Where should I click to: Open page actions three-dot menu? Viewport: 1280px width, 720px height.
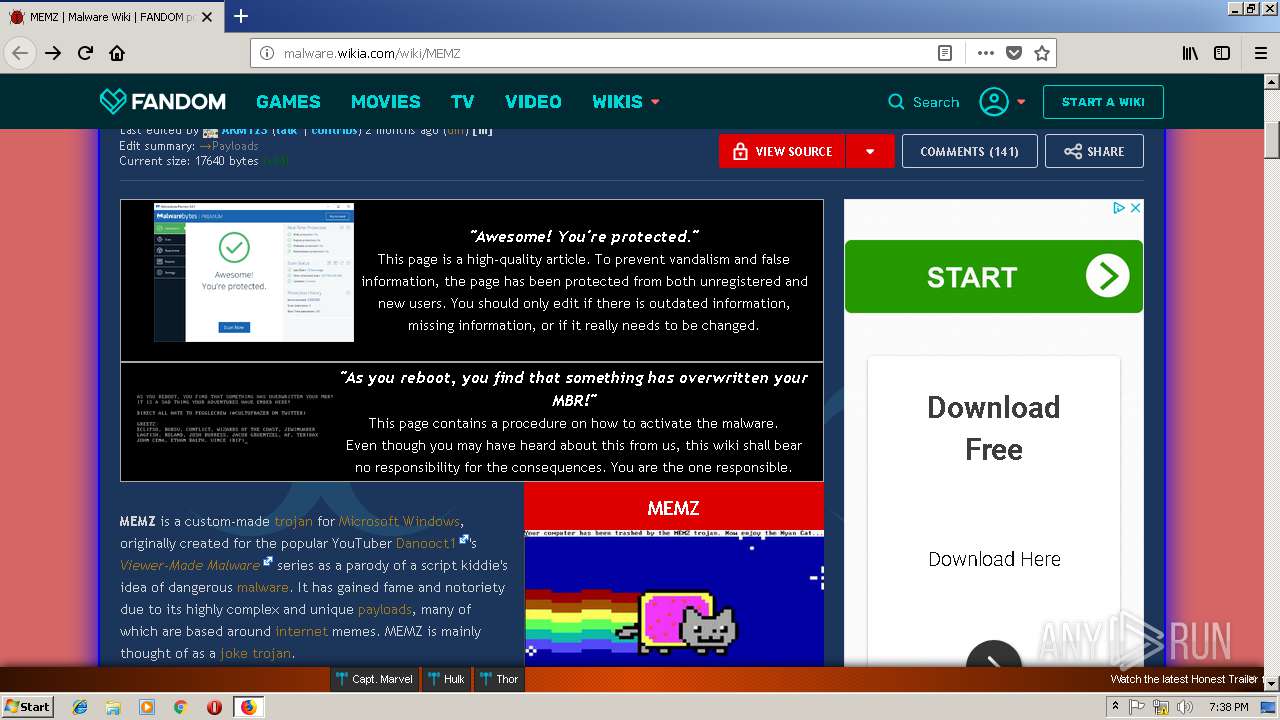point(986,53)
